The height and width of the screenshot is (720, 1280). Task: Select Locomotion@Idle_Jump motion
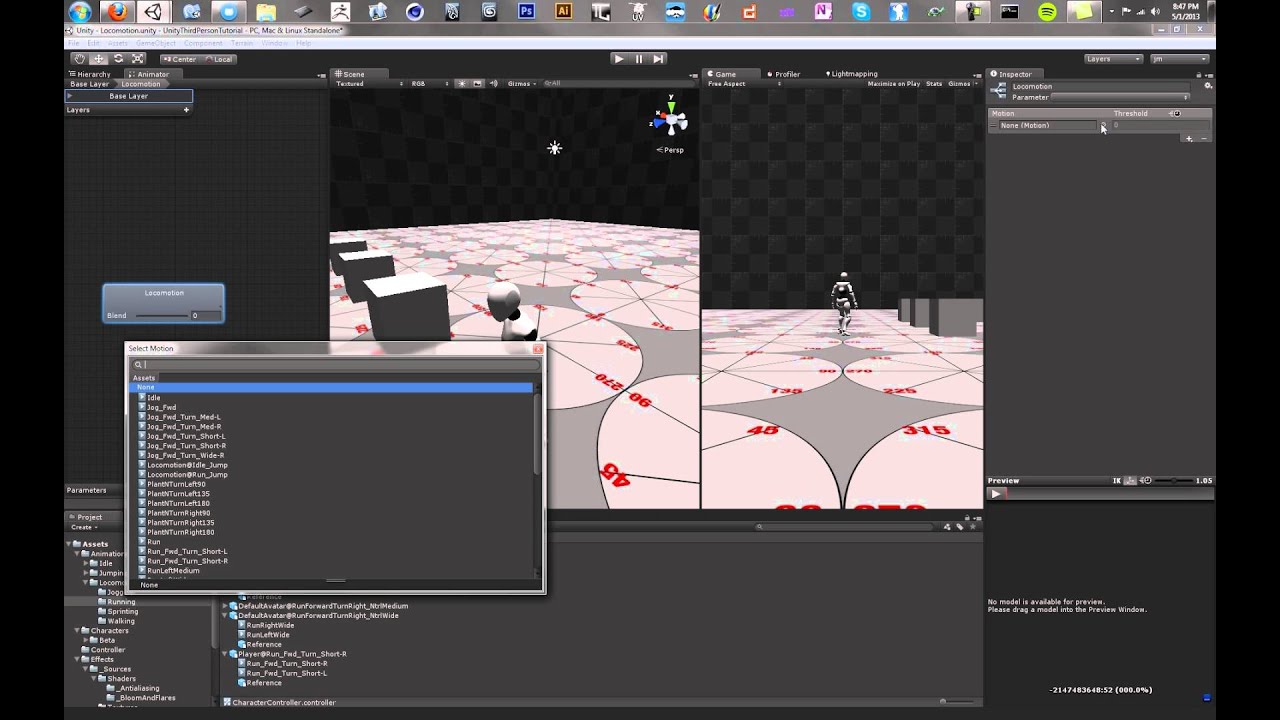[x=187, y=465]
